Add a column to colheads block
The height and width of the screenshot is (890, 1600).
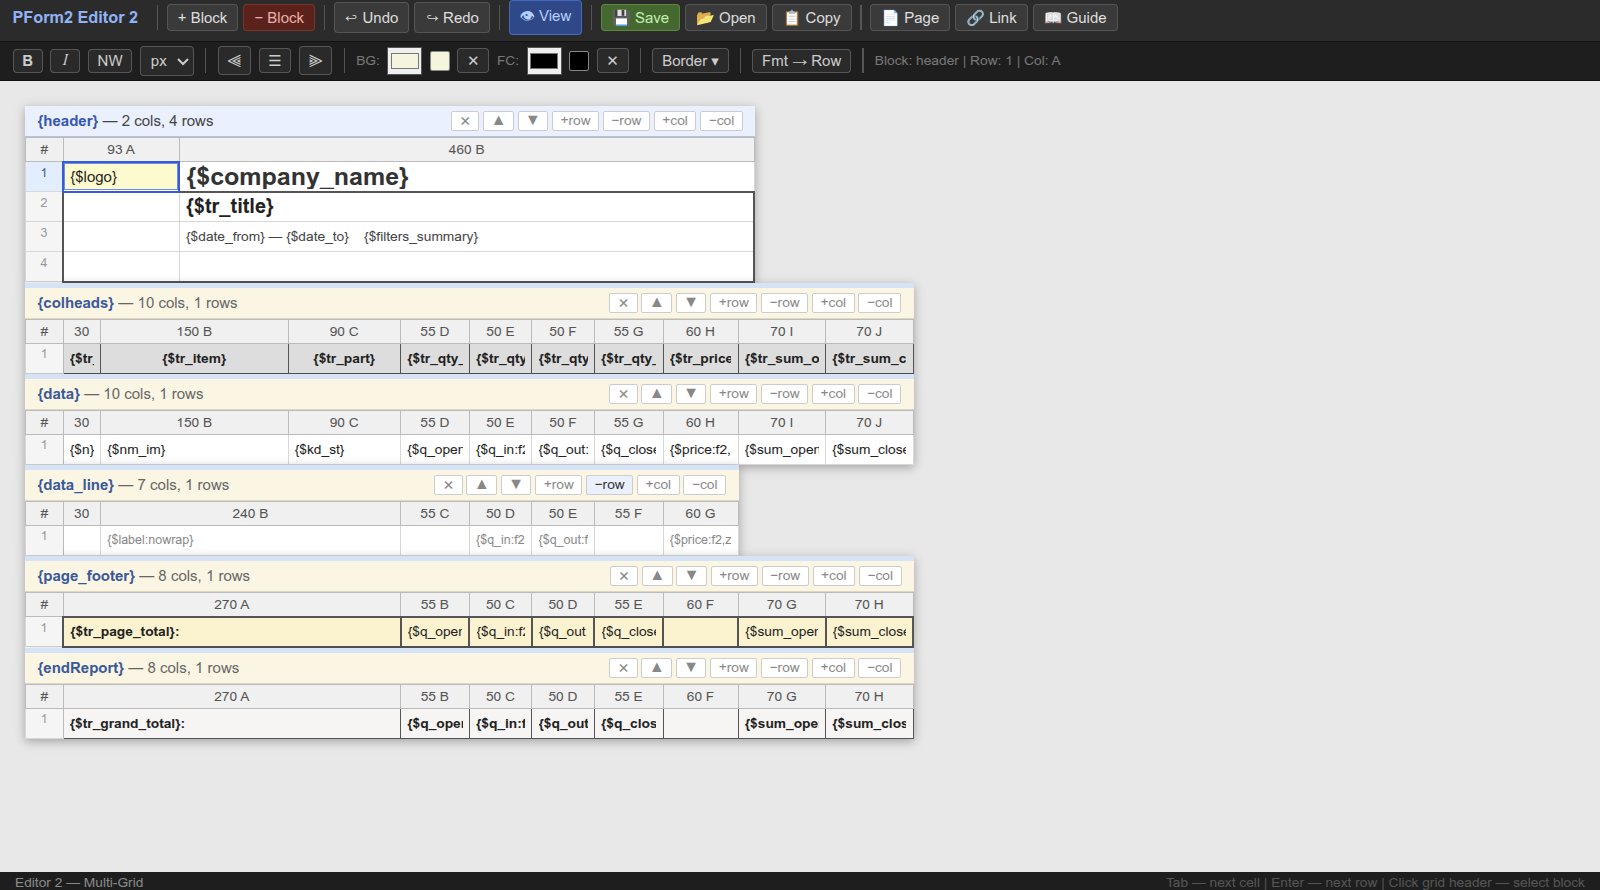point(833,303)
